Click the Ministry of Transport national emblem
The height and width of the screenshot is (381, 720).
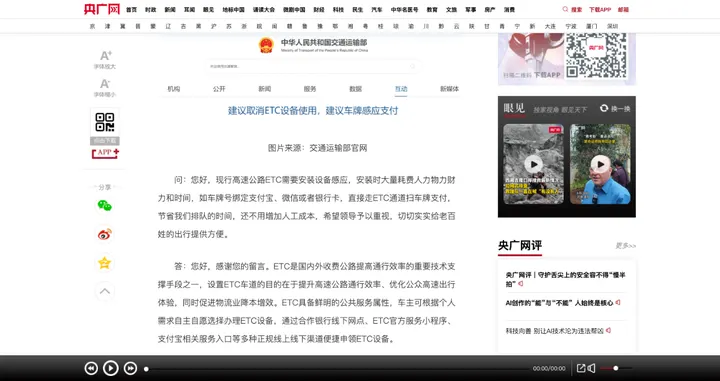point(266,45)
